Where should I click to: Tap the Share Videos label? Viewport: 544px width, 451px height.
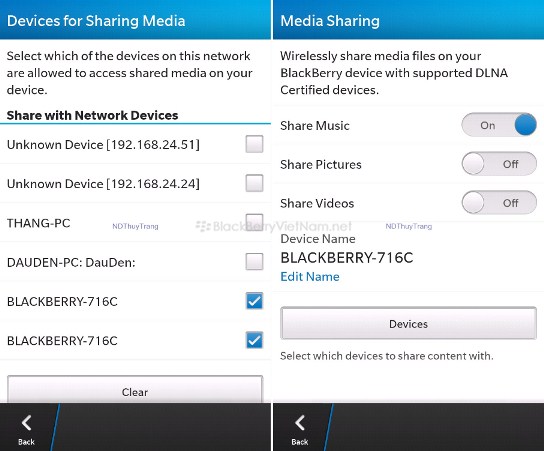tap(317, 203)
